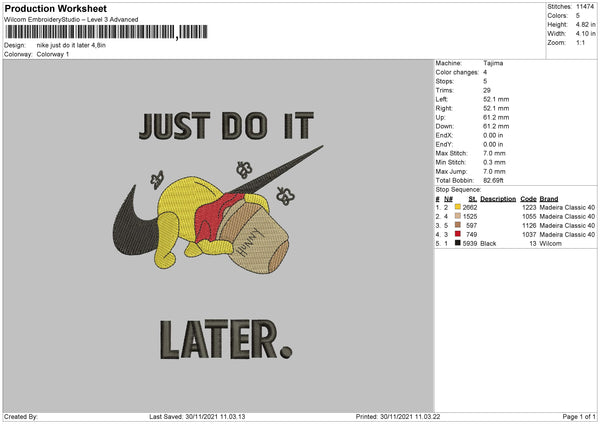The height and width of the screenshot is (424, 600).
Task: Click the 'Code' column header
Action: (x=528, y=199)
